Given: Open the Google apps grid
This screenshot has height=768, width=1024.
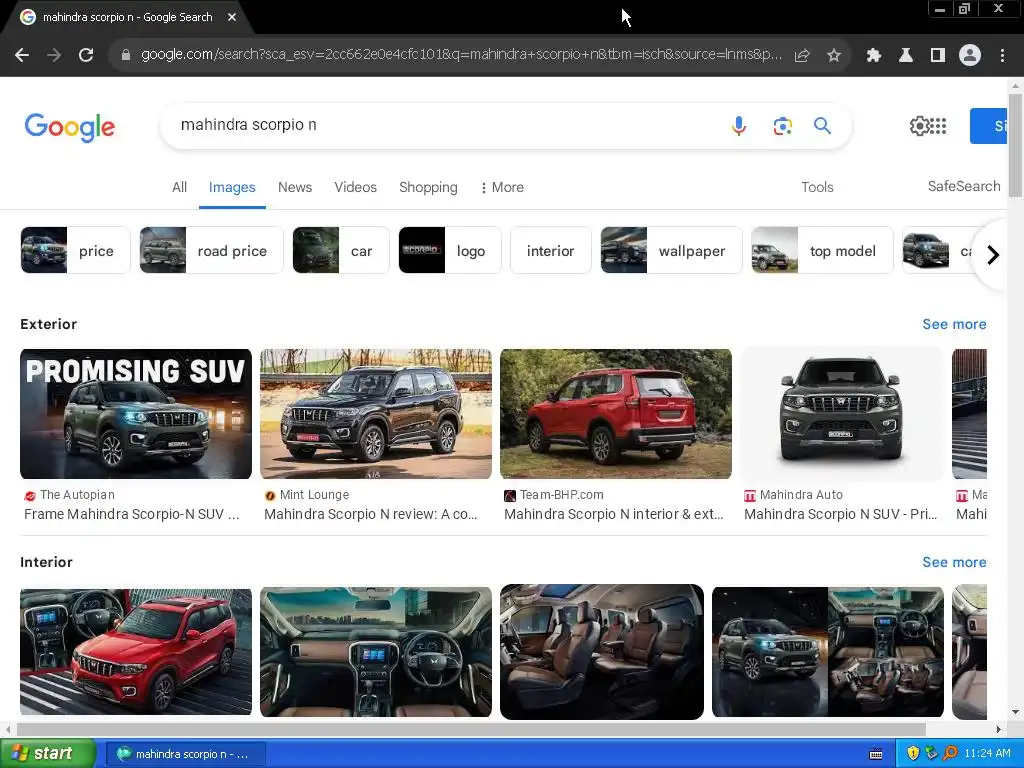Looking at the screenshot, I should [938, 125].
